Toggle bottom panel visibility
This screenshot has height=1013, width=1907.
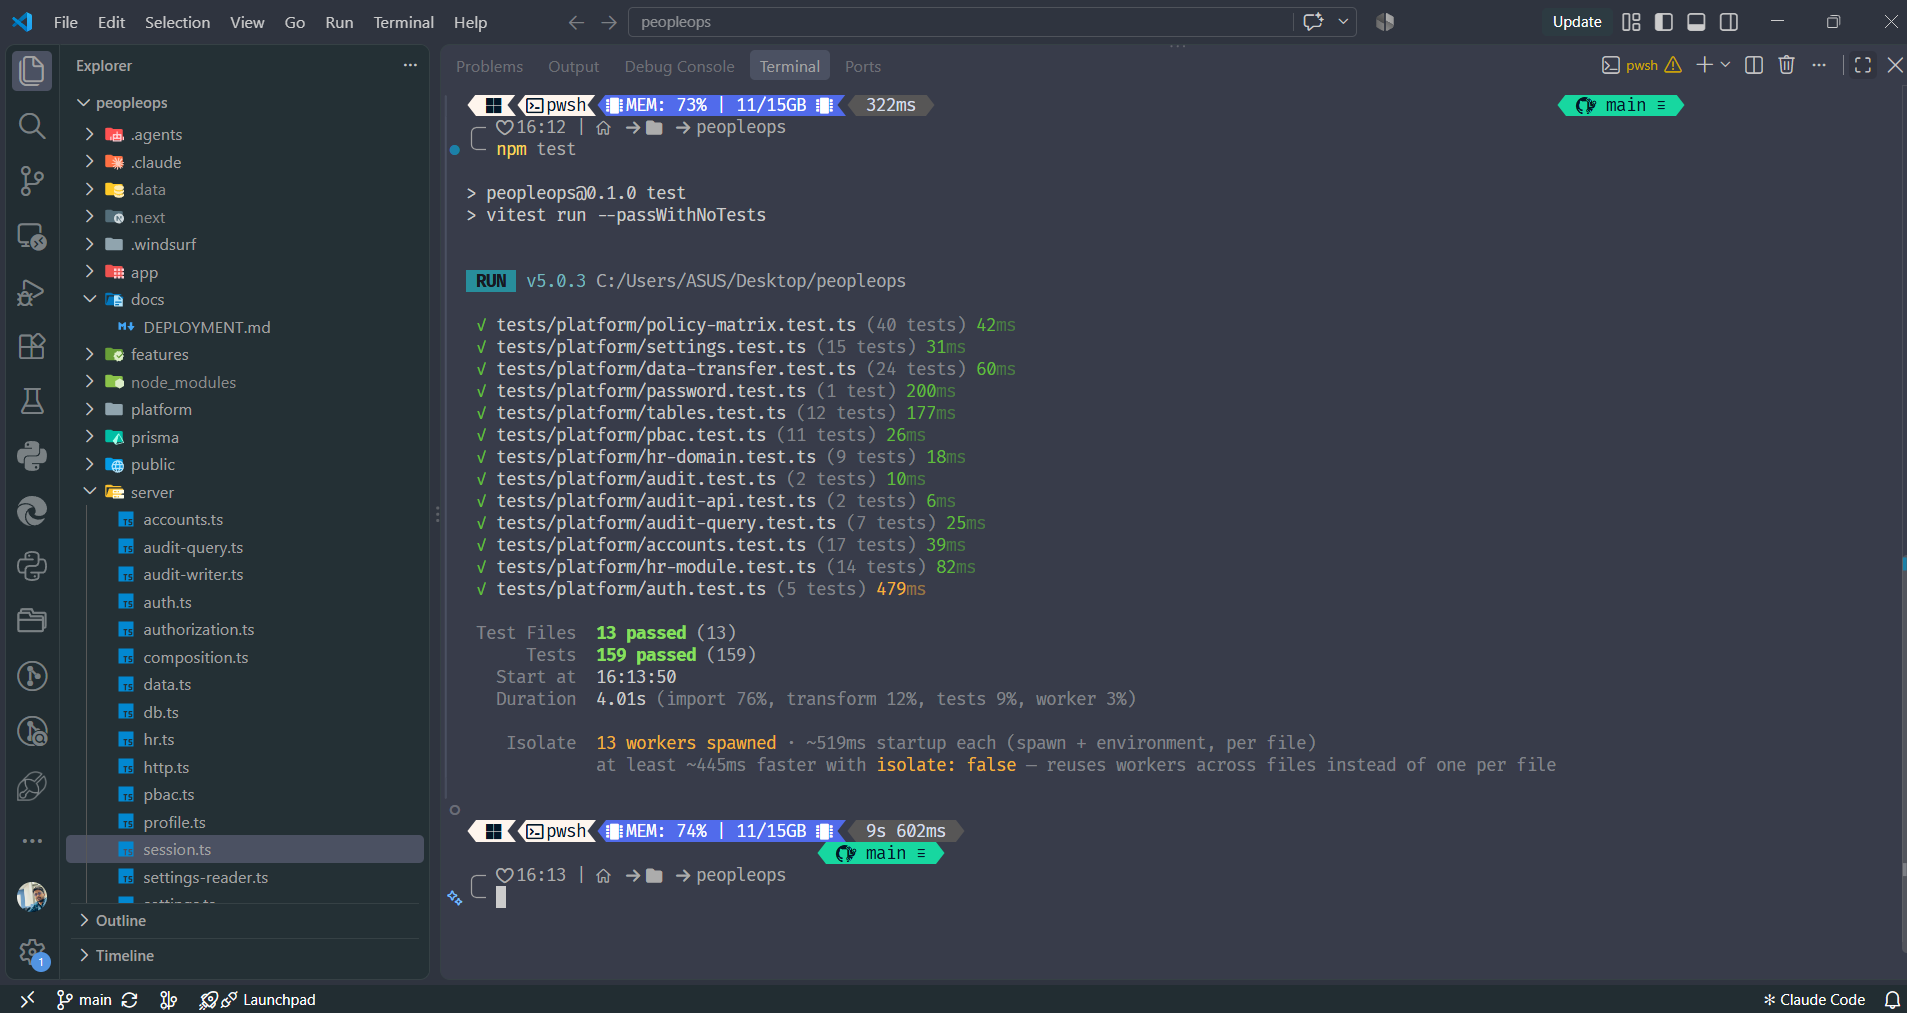(x=1696, y=22)
